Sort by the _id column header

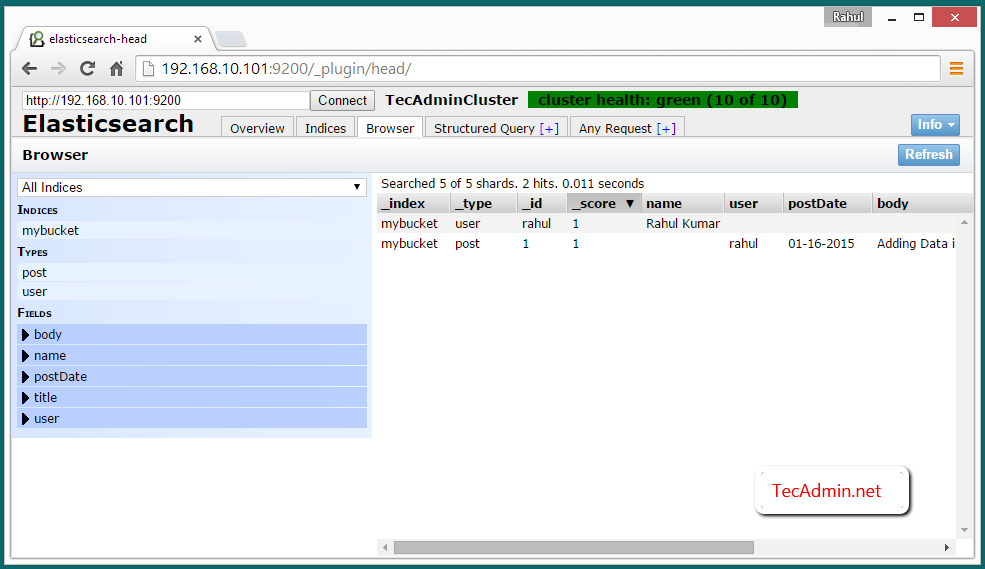(541, 203)
